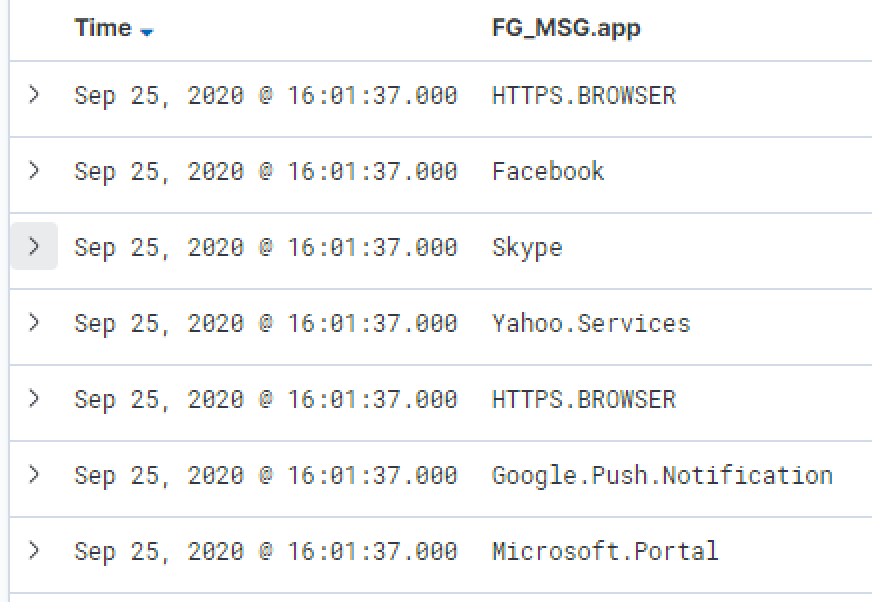Click the Time column header label
This screenshot has width=872, height=602.
(x=103, y=28)
